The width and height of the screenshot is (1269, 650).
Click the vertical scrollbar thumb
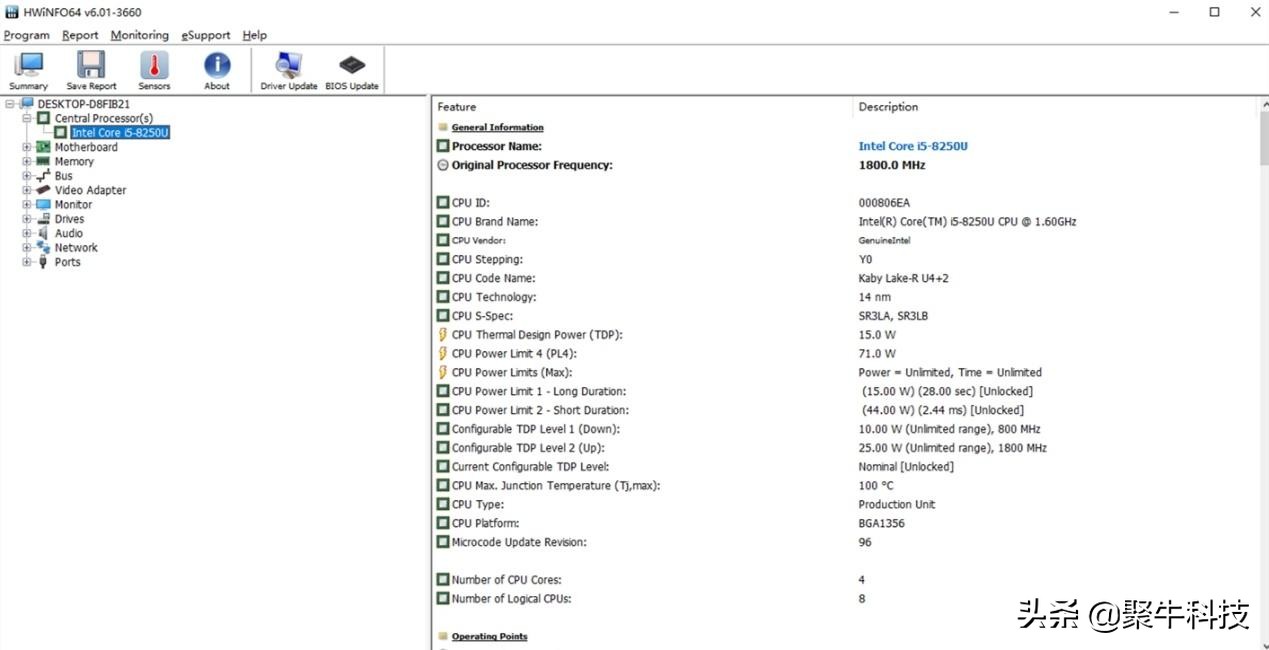point(1263,140)
